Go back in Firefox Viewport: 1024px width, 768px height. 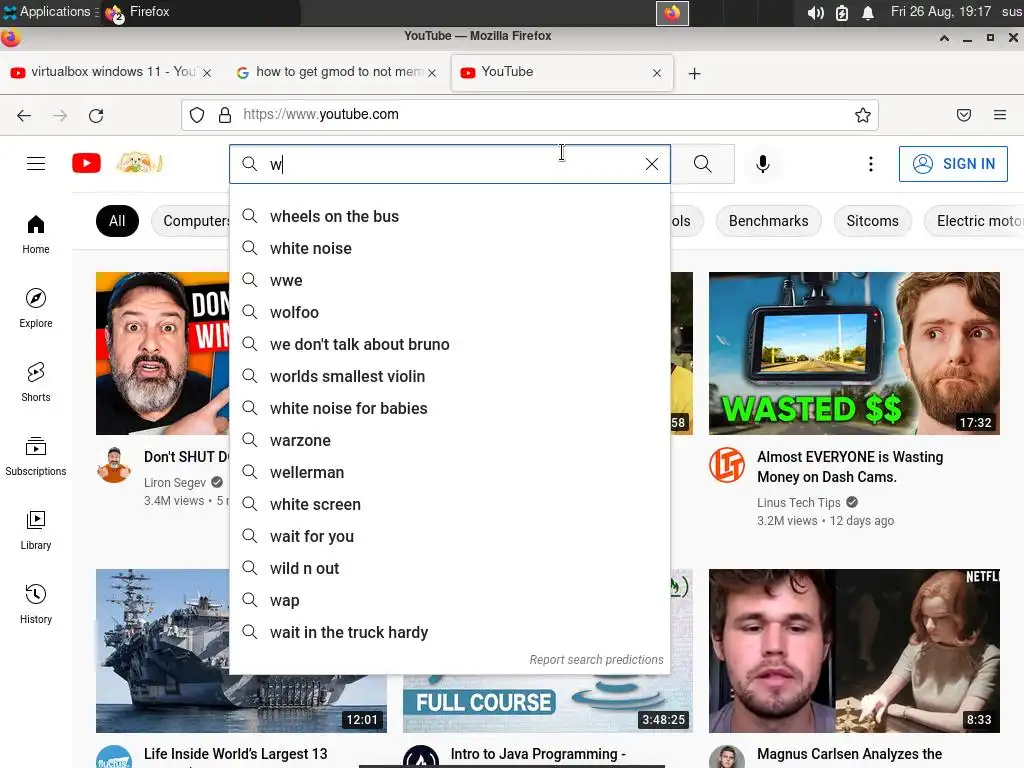[x=24, y=116]
